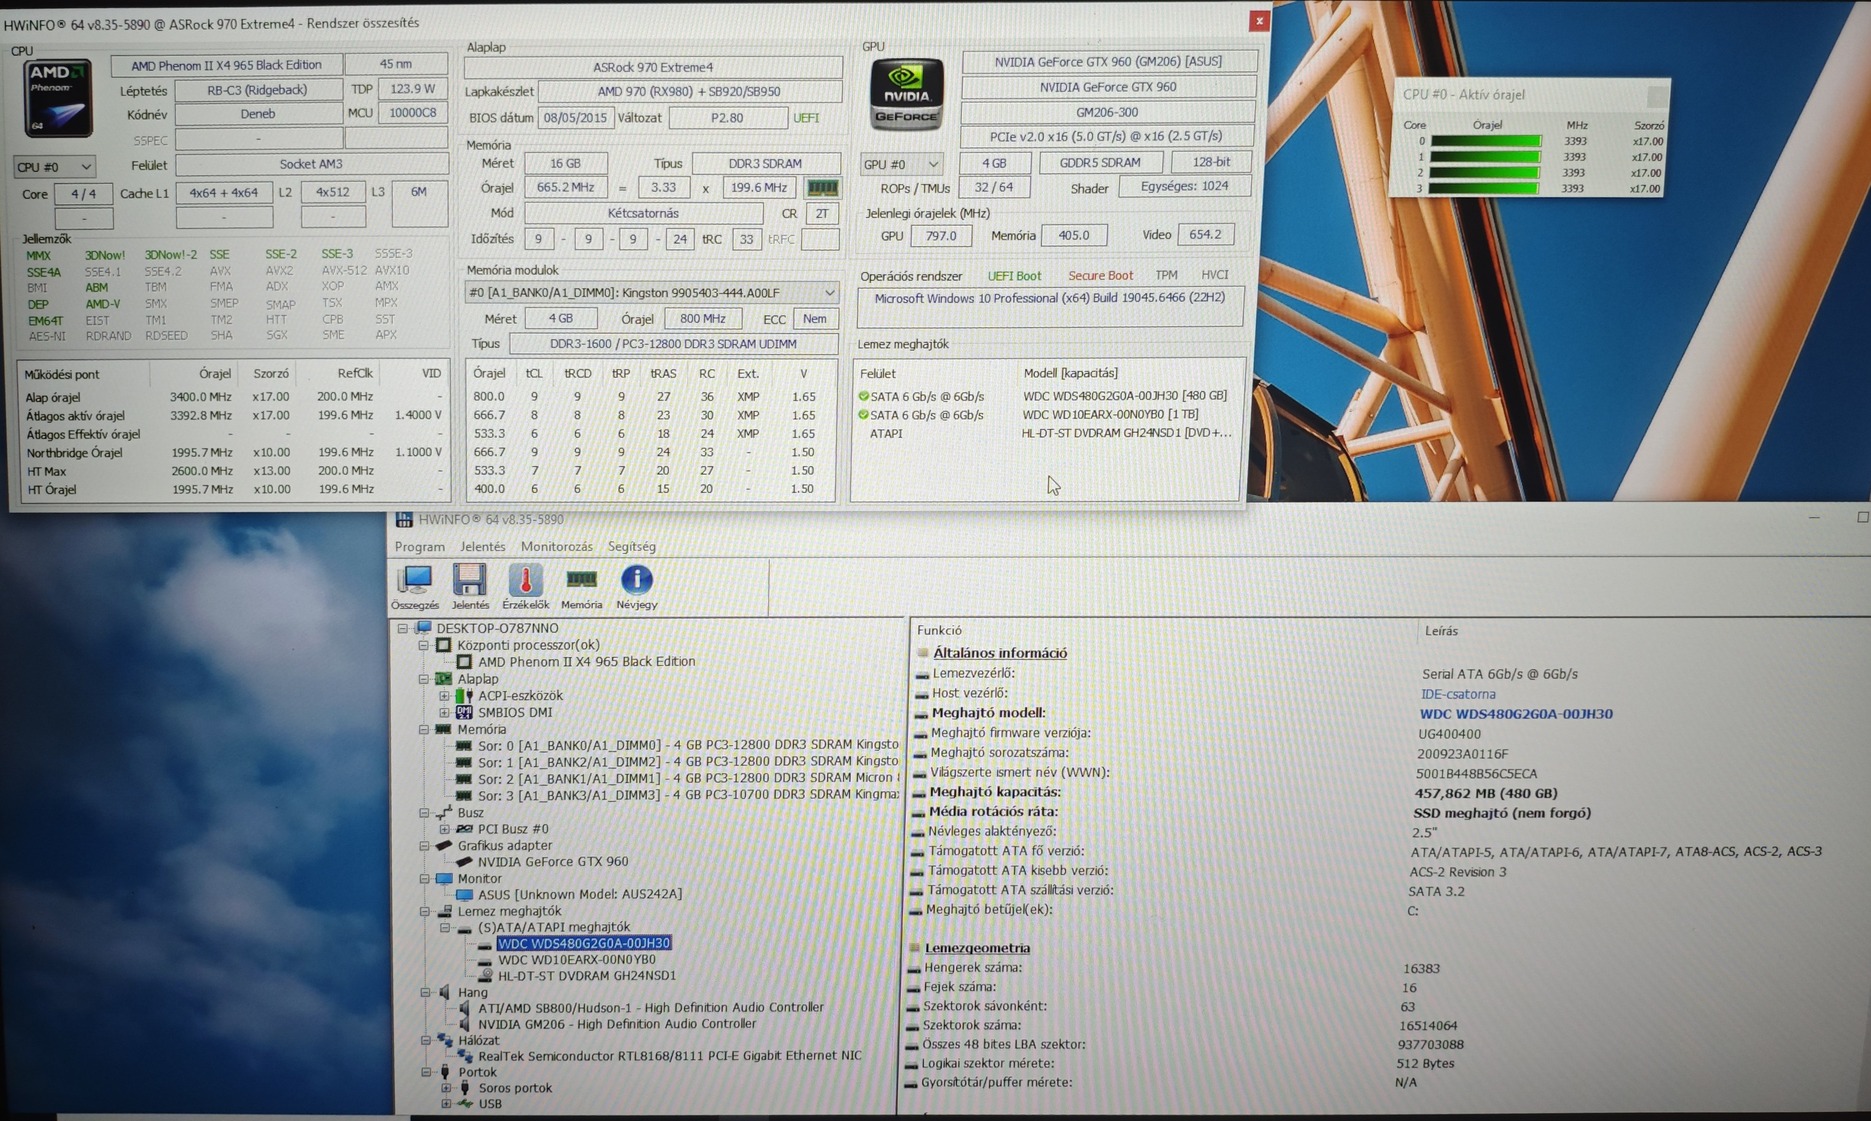
Task: Click the Általános információ section heading
Action: tap(1000, 653)
